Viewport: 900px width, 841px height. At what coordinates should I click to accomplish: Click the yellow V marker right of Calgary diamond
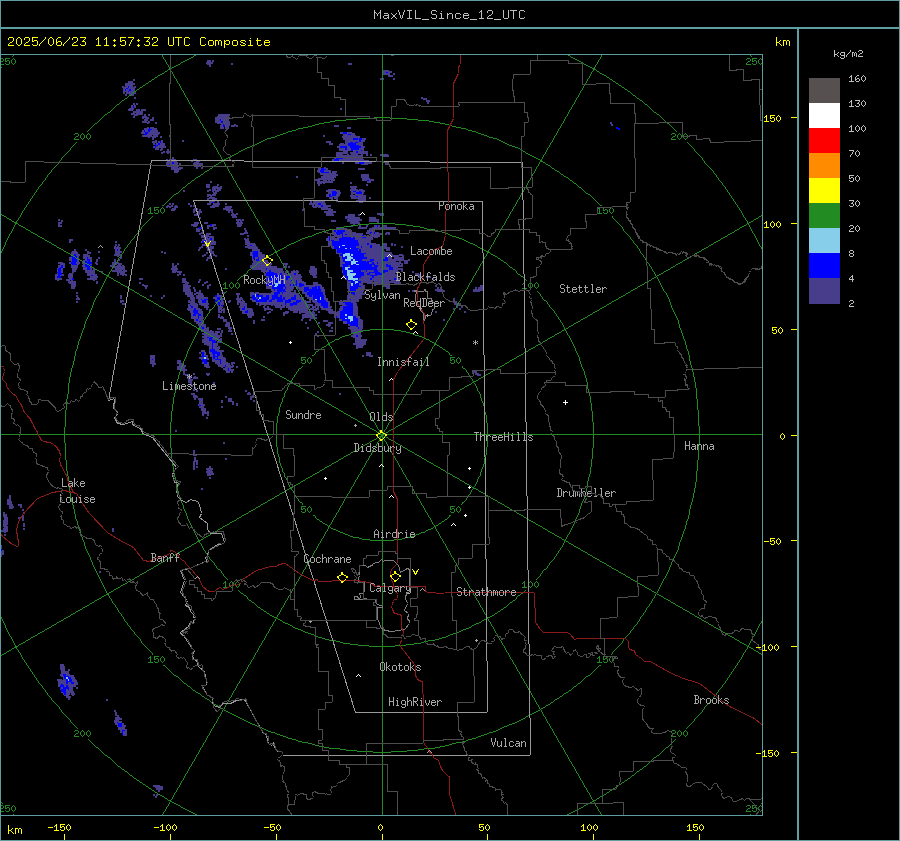(415, 572)
